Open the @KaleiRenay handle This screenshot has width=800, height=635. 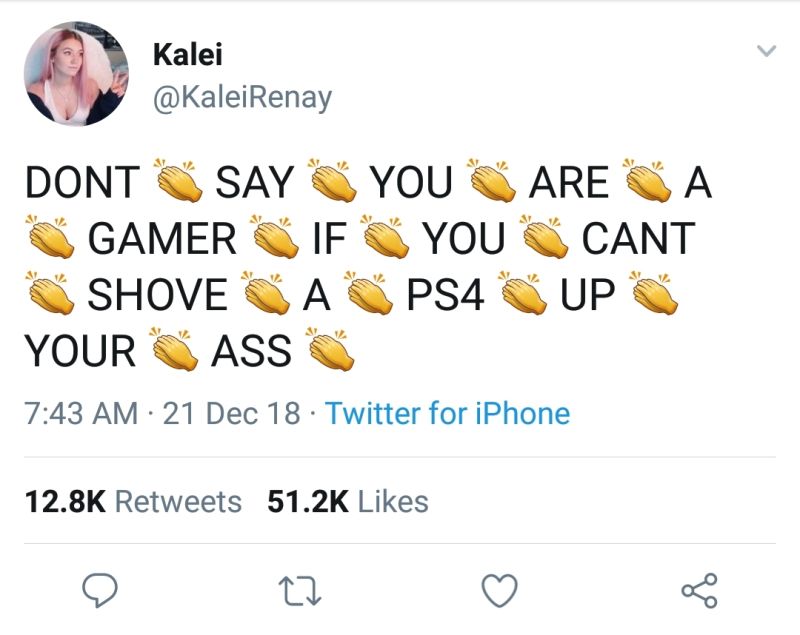coord(242,97)
